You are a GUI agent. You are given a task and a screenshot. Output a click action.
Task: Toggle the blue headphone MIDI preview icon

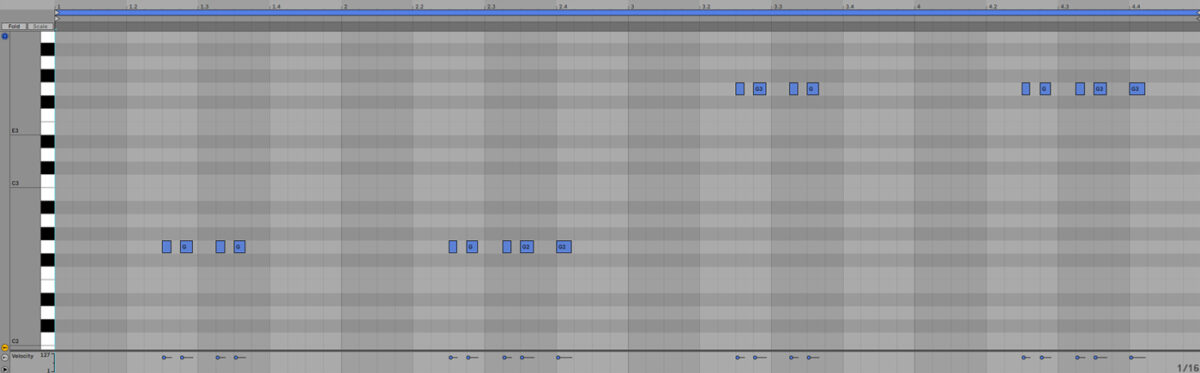(5, 36)
